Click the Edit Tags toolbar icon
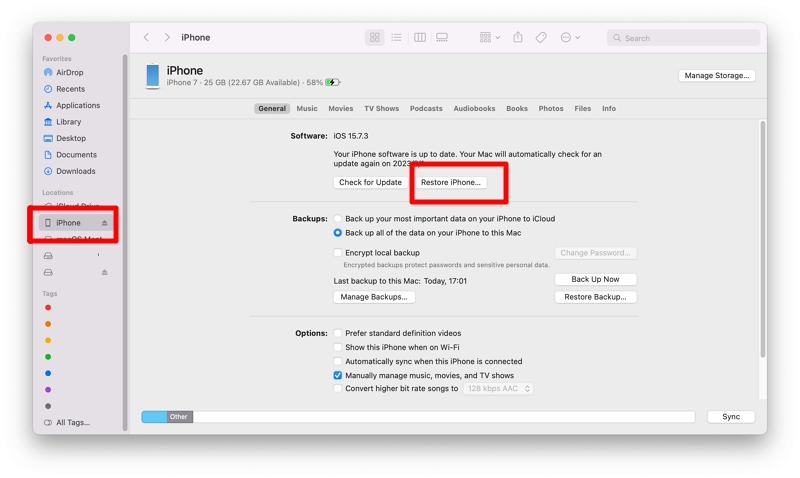This screenshot has height=478, width=800. click(x=541, y=37)
